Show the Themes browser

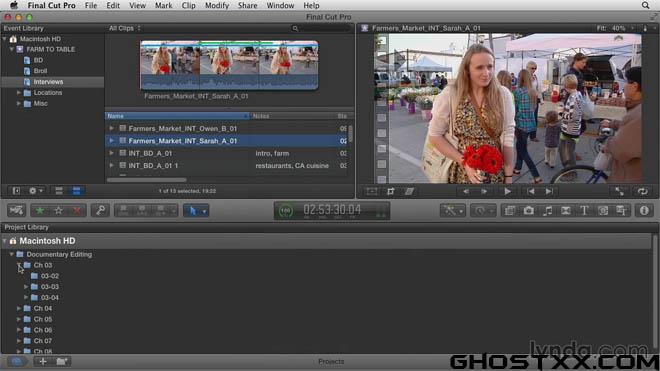pos(621,210)
